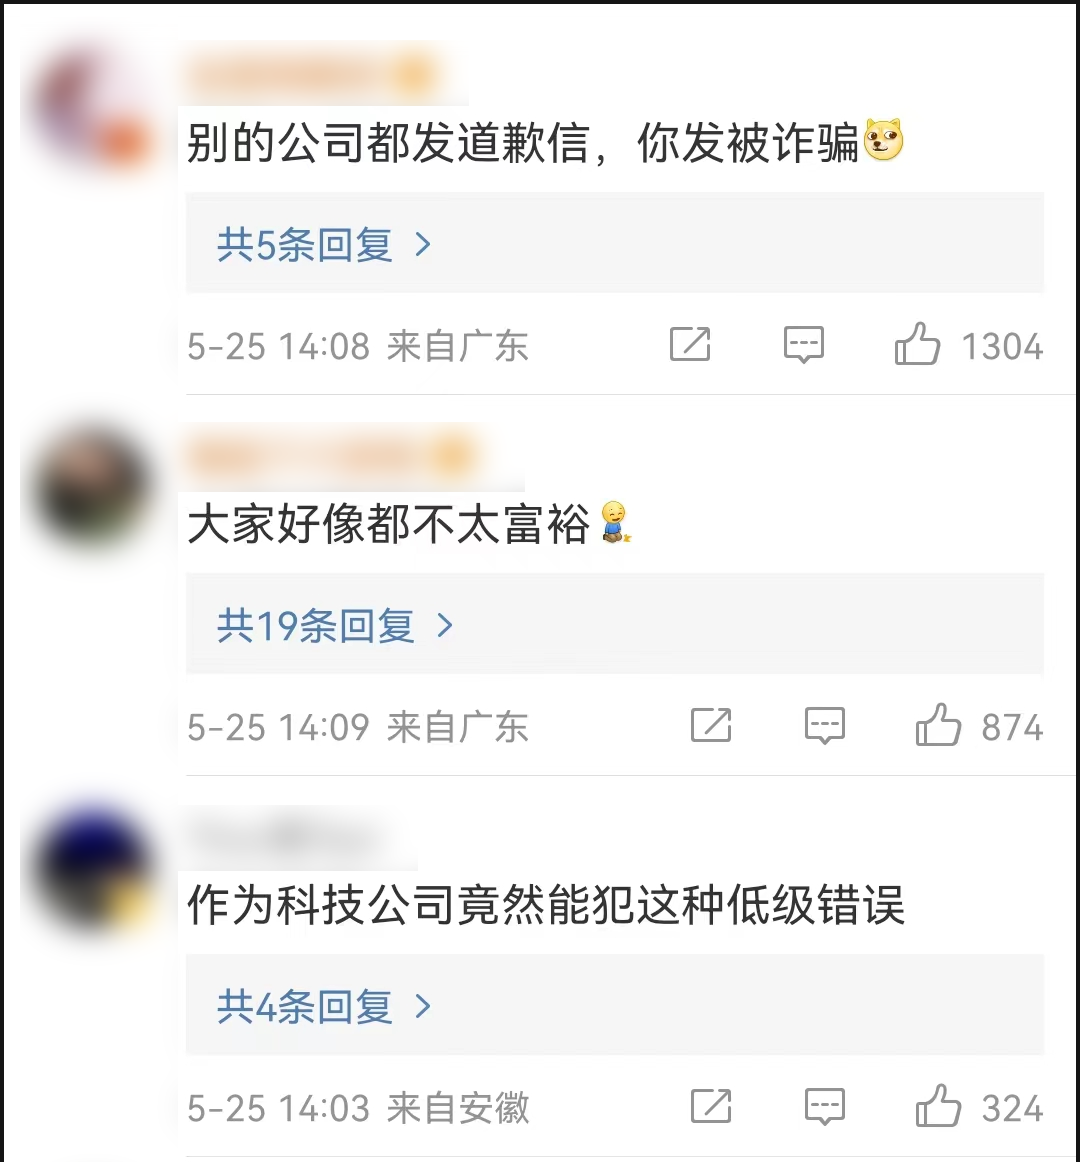
Task: Reply to the 5-25 14:09 comment
Action: click(x=825, y=726)
